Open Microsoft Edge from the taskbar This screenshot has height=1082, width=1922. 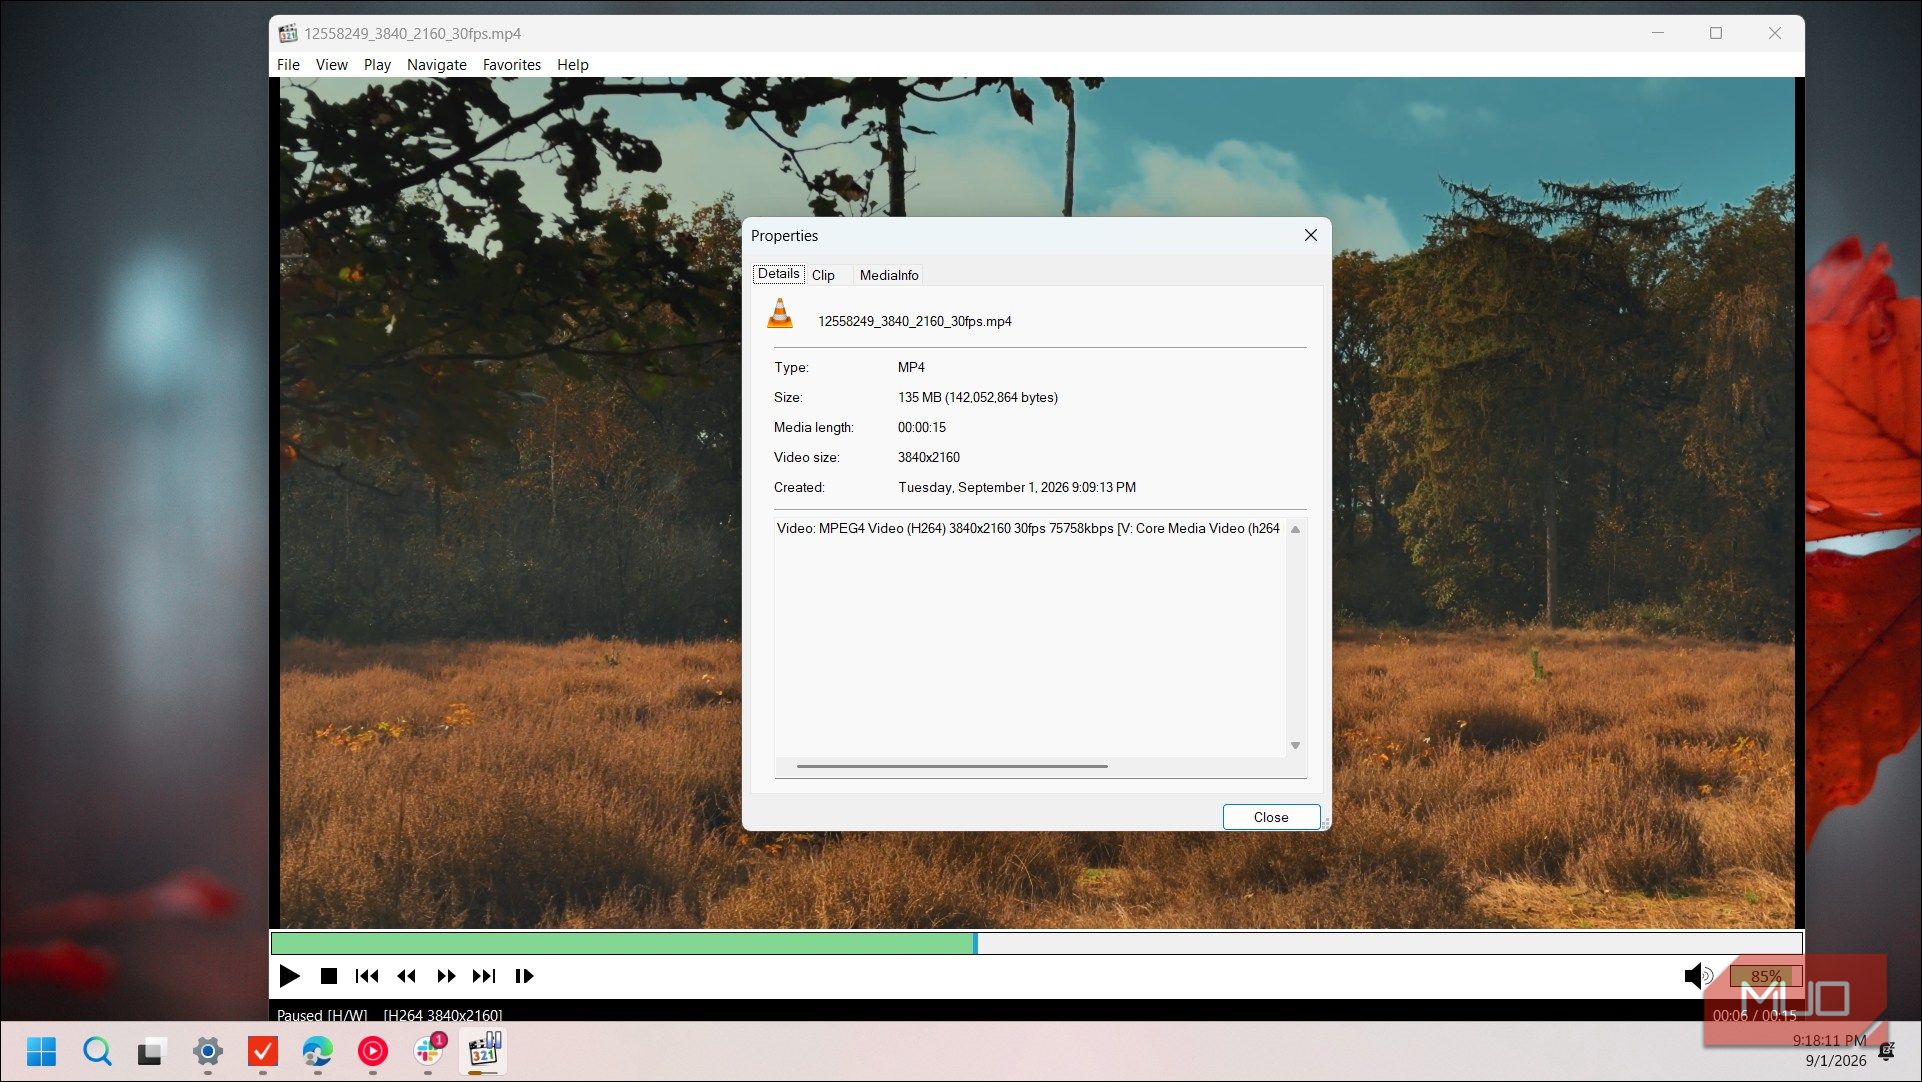(x=318, y=1051)
